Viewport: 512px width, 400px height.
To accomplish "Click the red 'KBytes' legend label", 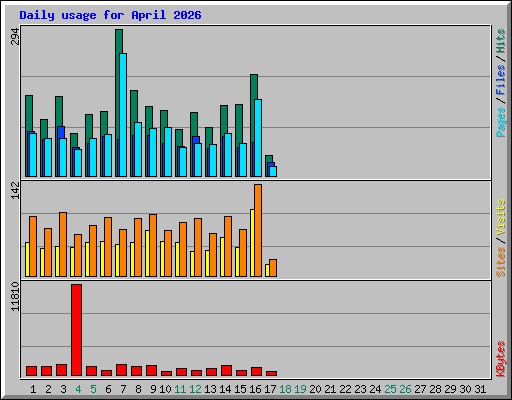I will click(501, 359).
